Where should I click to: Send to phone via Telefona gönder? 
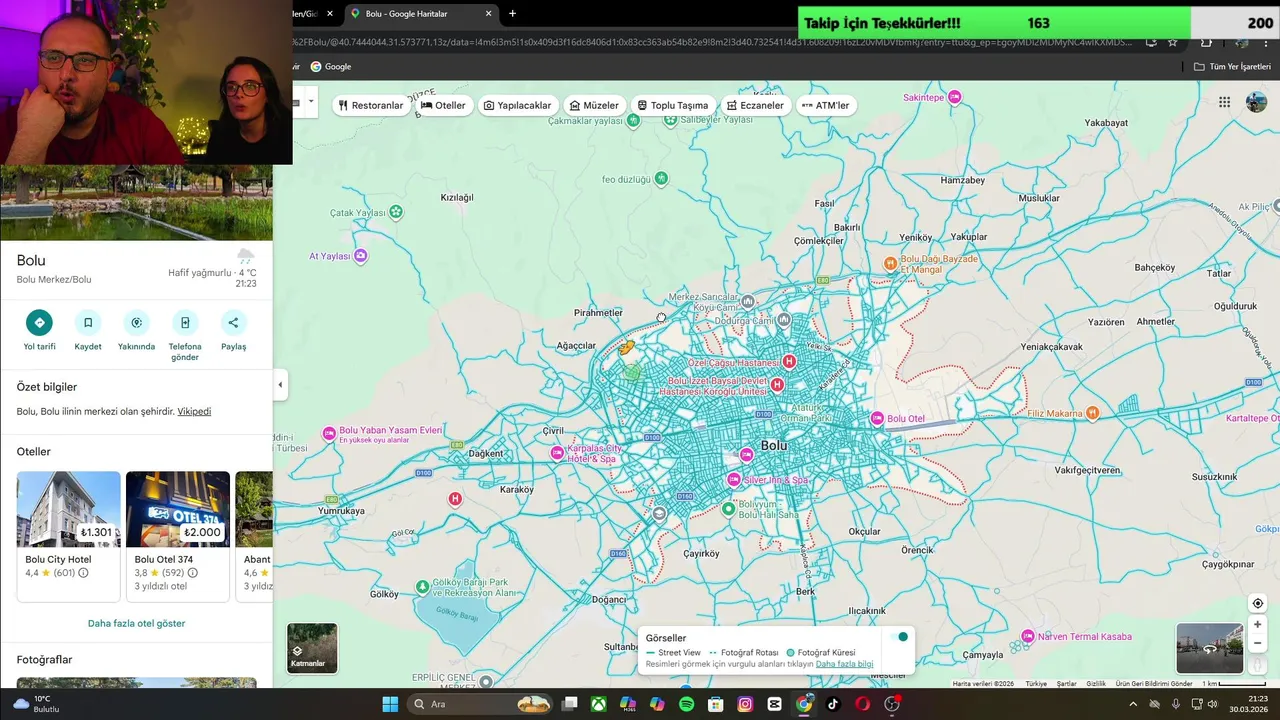click(185, 322)
